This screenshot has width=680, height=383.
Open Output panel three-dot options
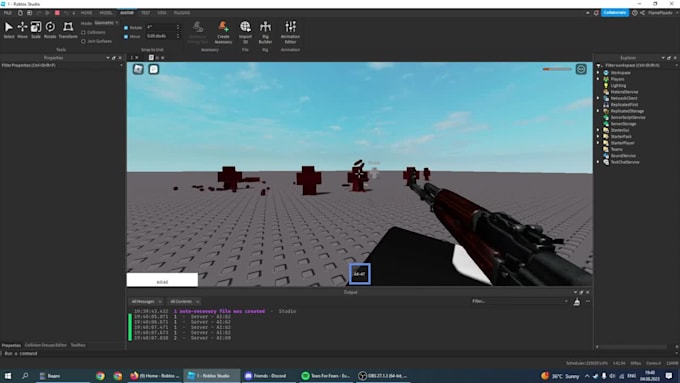pyautogui.click(x=588, y=301)
